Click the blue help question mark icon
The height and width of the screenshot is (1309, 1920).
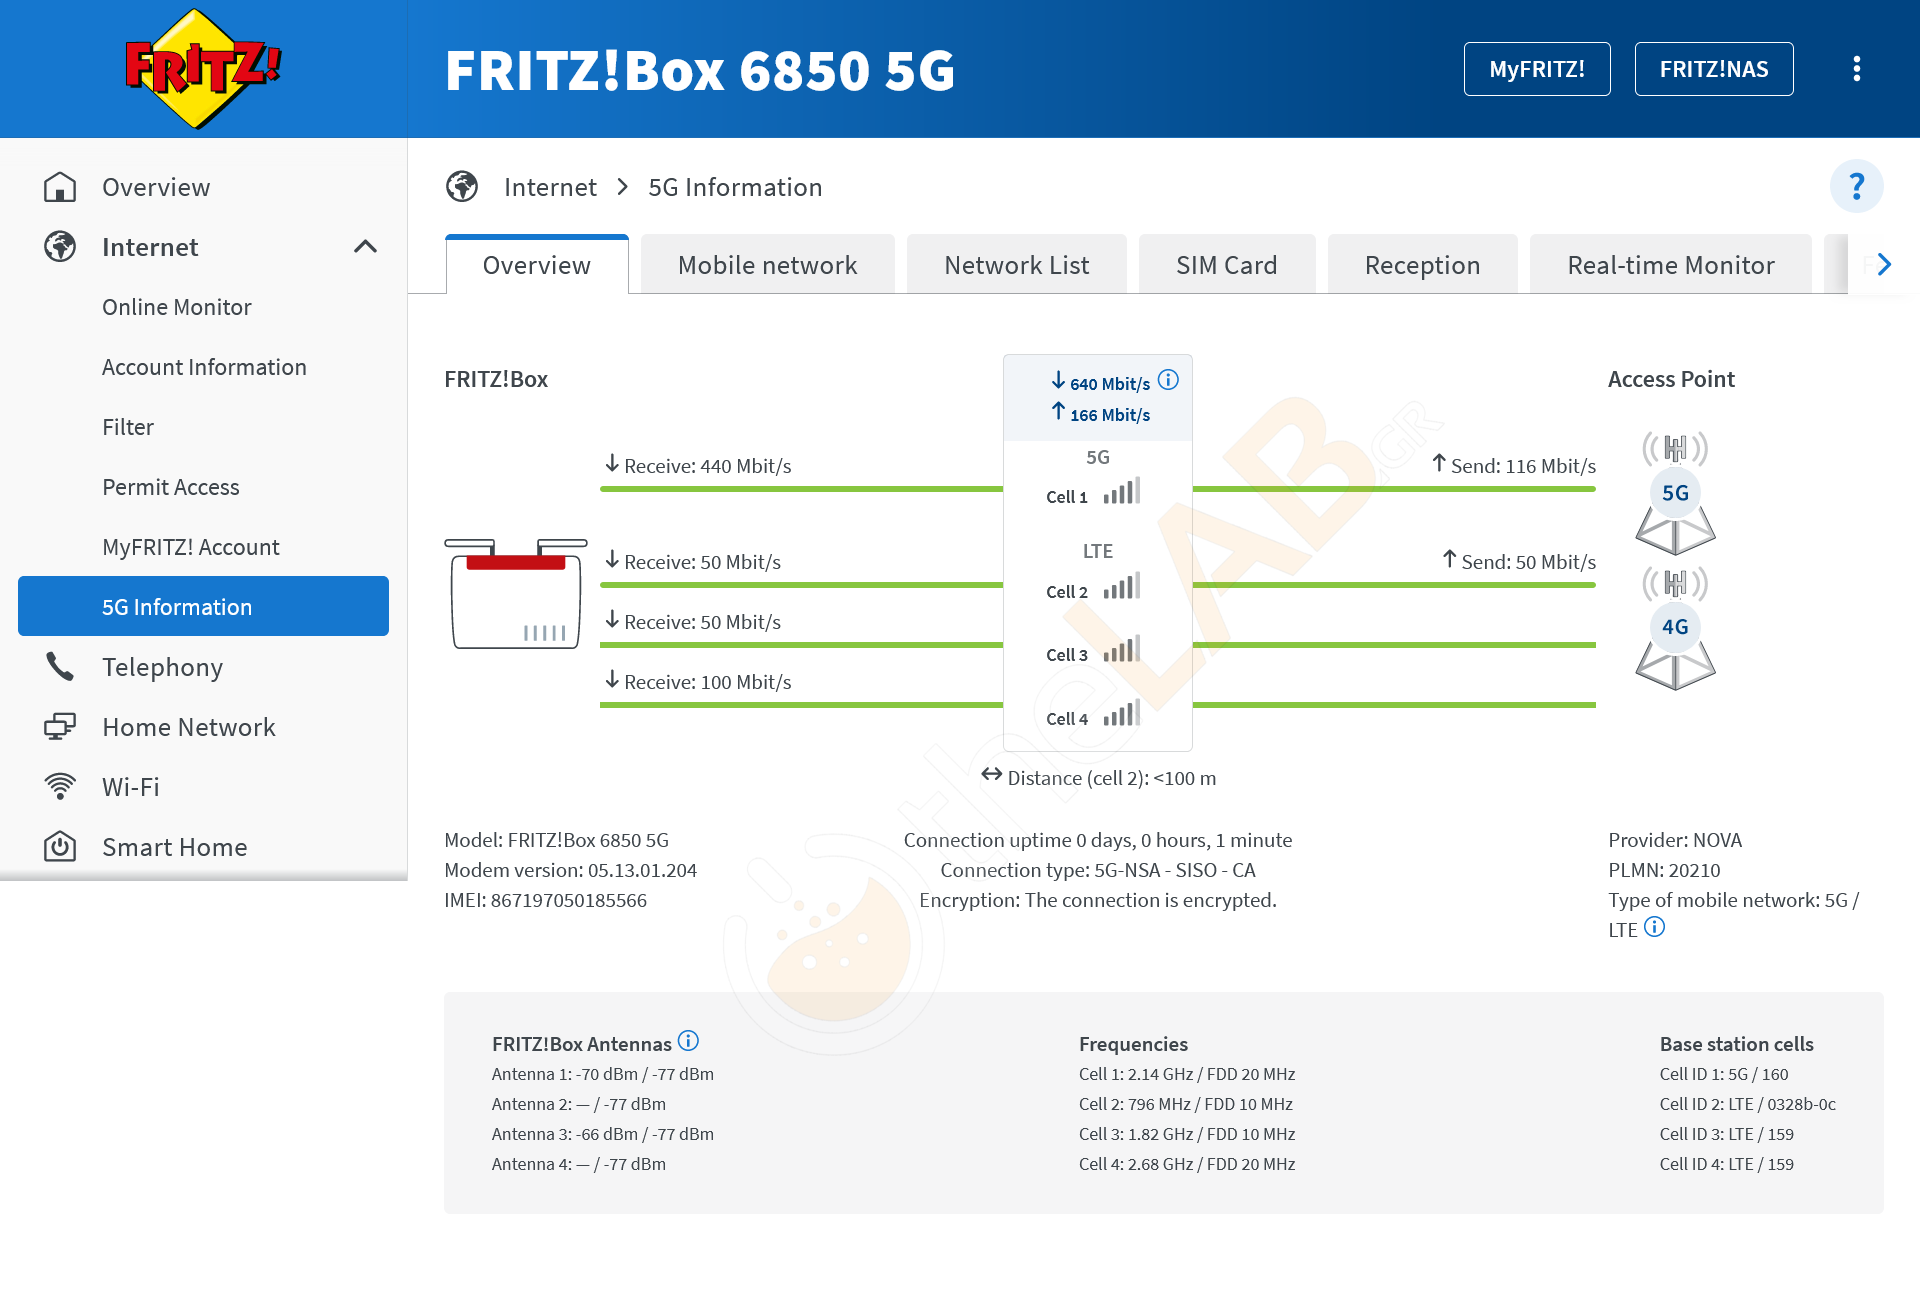tap(1856, 186)
